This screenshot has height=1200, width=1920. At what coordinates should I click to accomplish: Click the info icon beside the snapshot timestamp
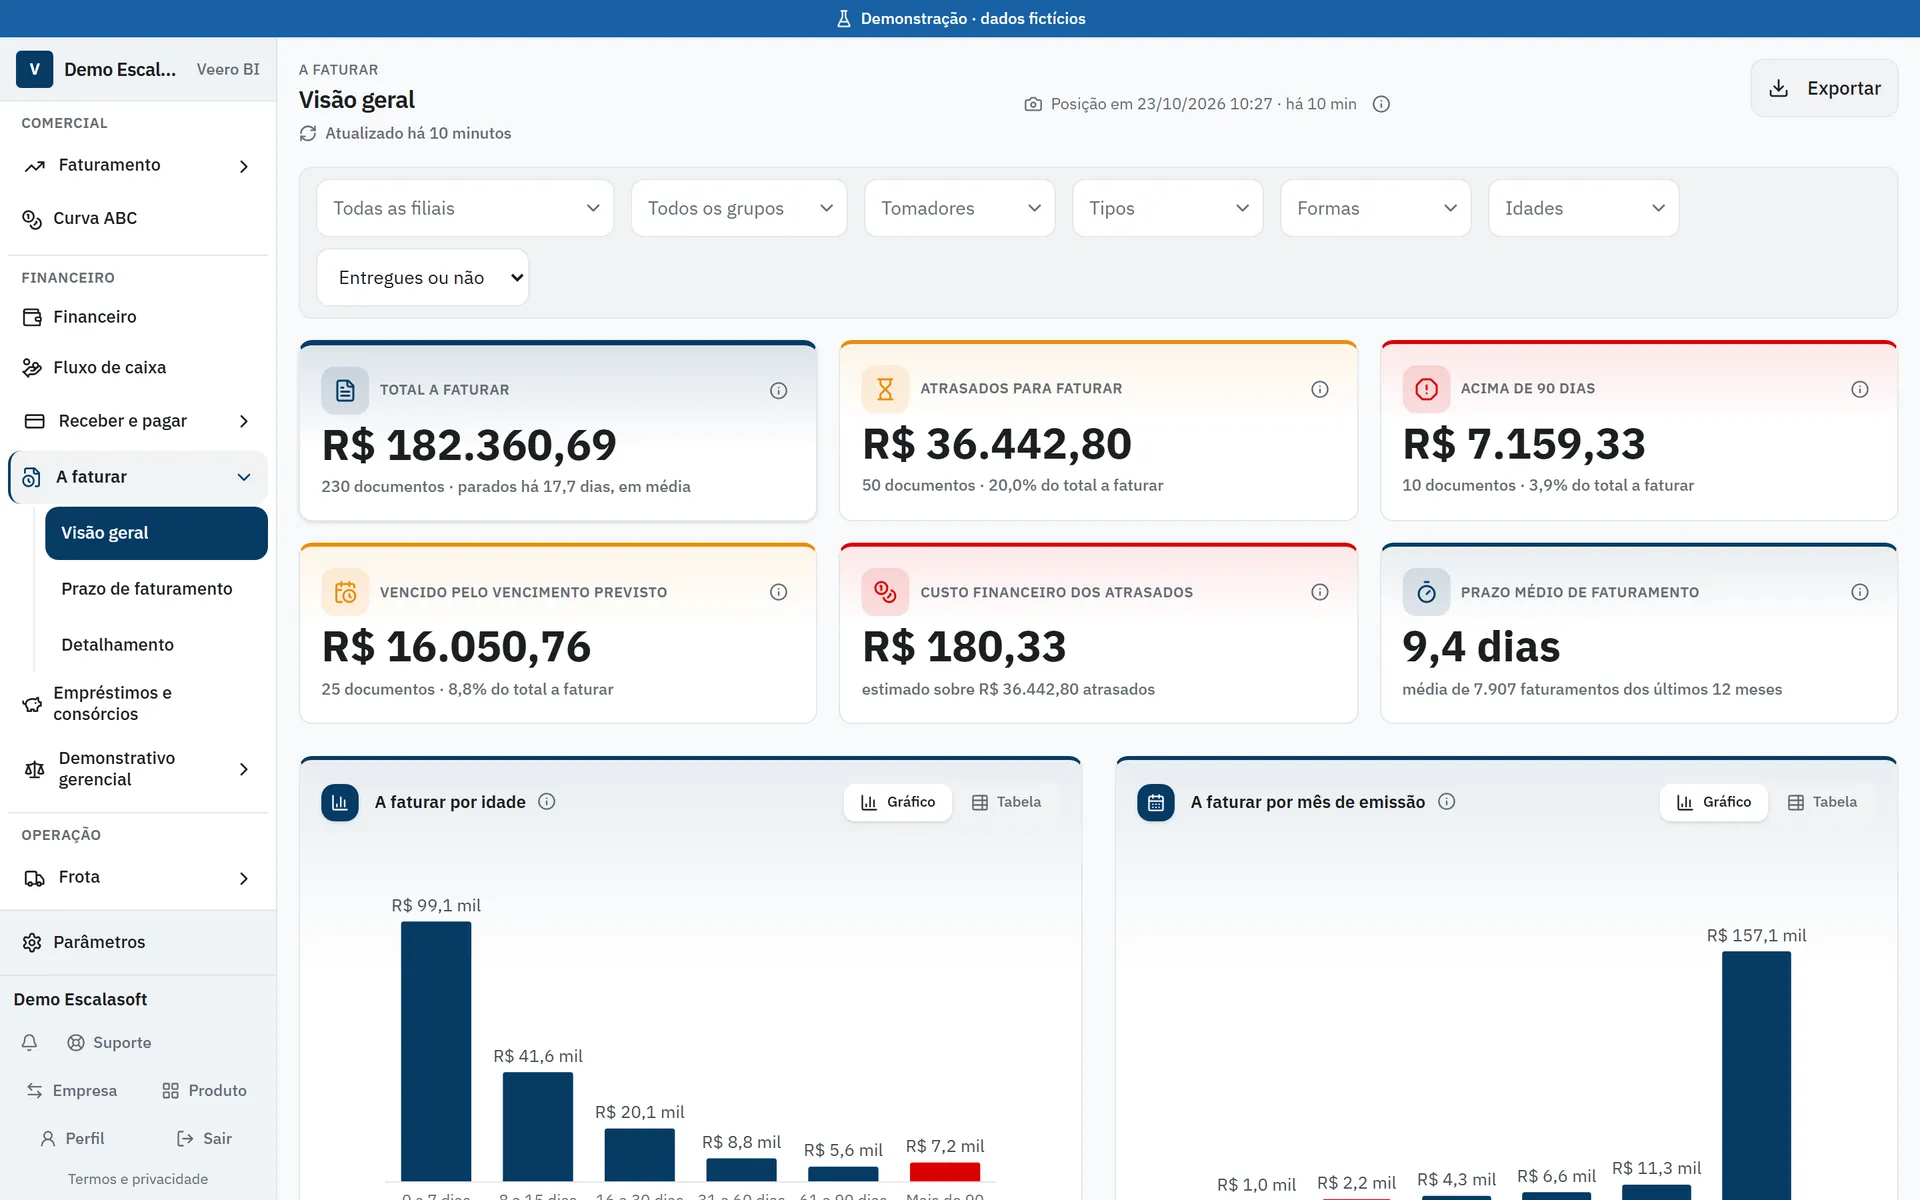point(1381,104)
